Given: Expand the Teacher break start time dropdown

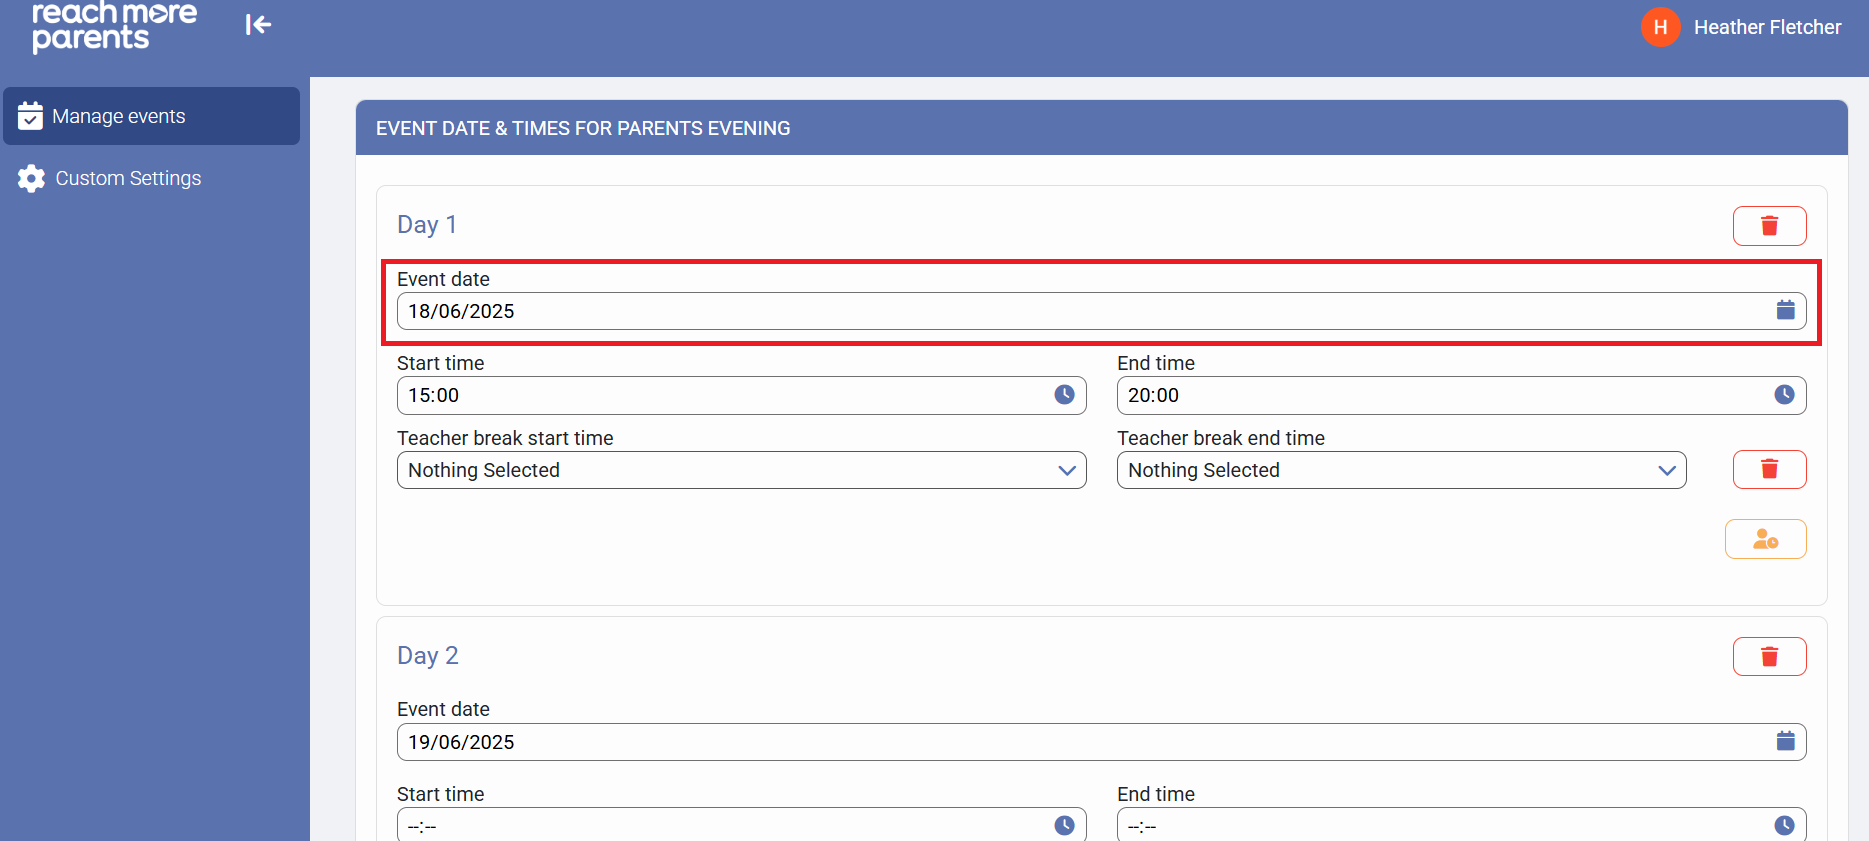Looking at the screenshot, I should (x=741, y=470).
